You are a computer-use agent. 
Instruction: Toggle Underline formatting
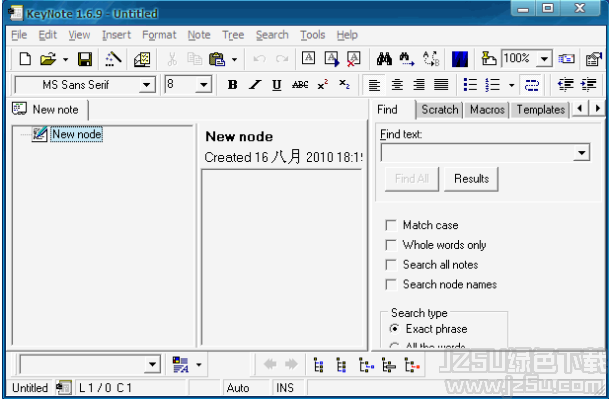pos(277,84)
